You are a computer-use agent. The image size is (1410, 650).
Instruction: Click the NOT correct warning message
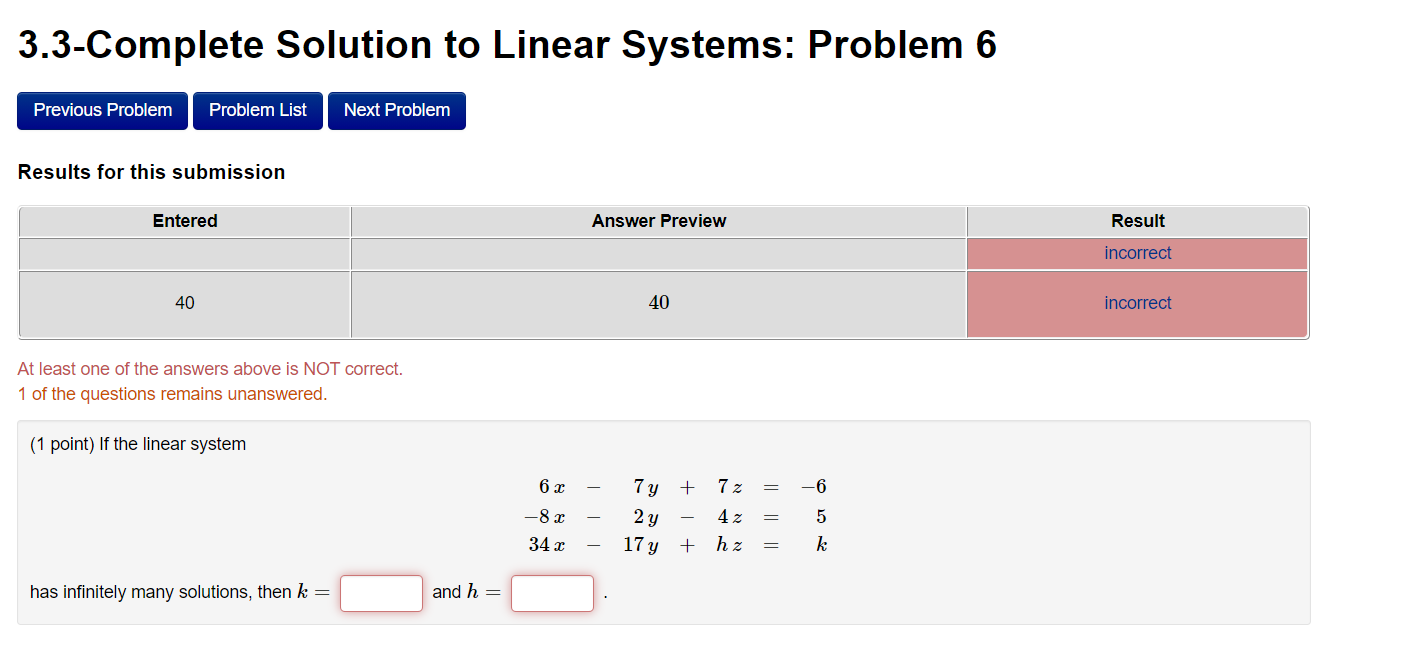pyautogui.click(x=211, y=368)
